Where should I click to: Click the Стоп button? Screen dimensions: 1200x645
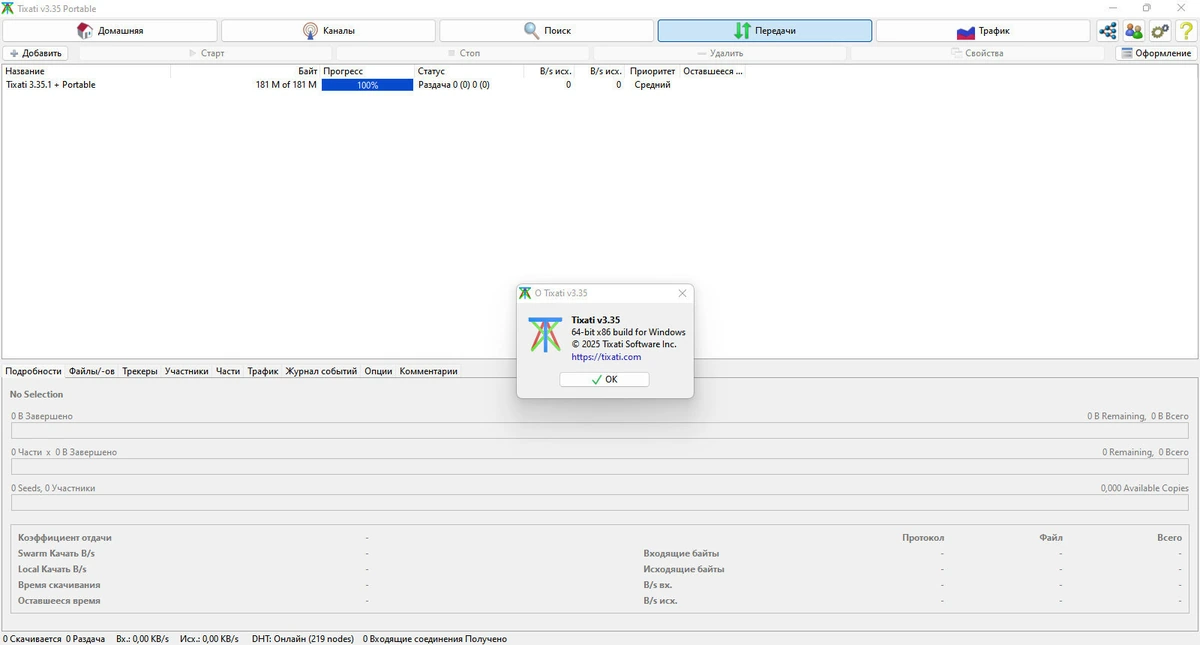[x=464, y=53]
